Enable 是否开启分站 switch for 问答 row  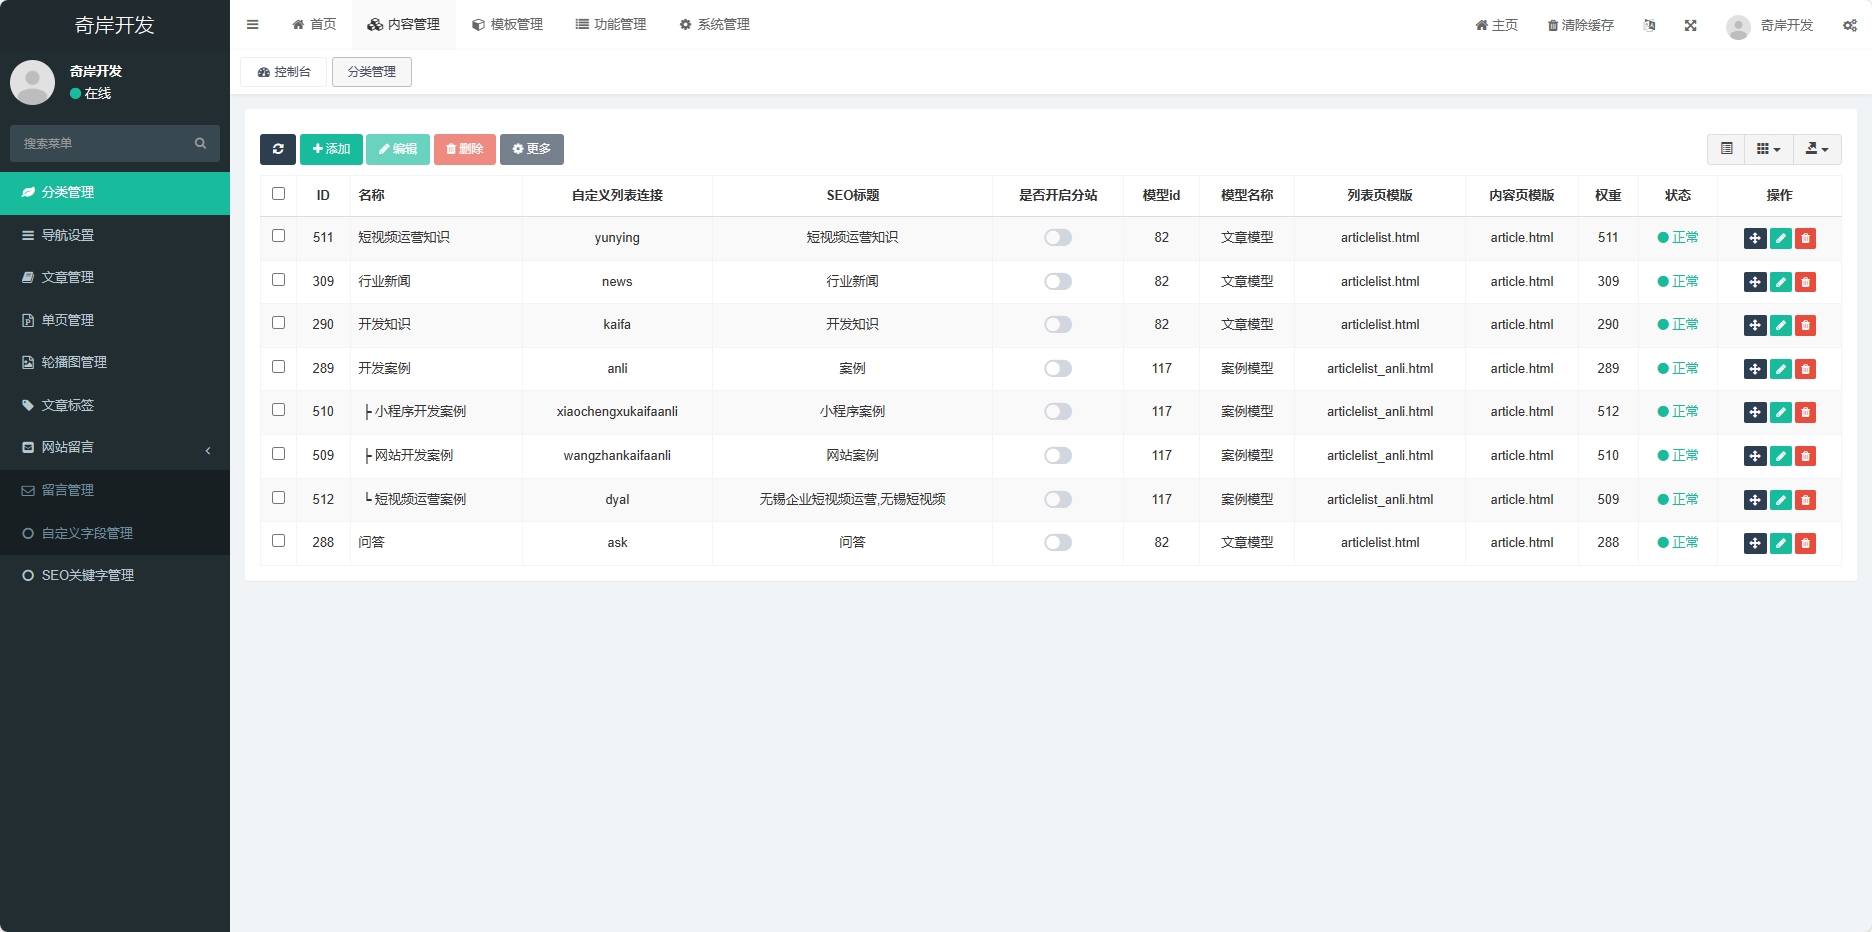pos(1057,543)
